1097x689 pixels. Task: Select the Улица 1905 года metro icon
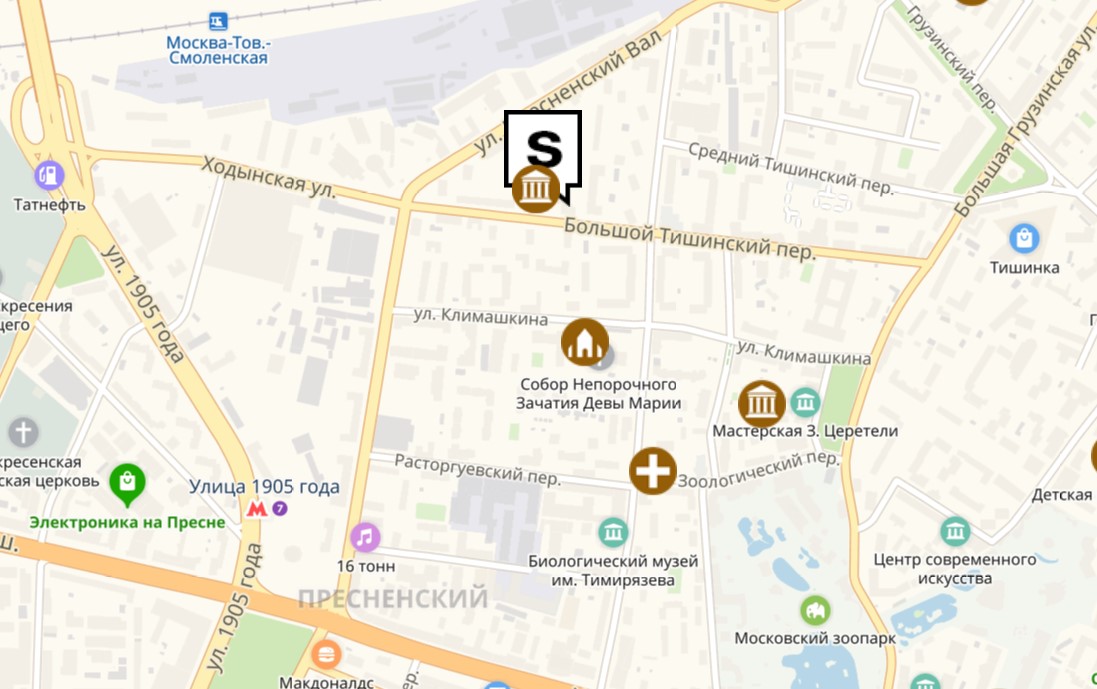(x=257, y=509)
